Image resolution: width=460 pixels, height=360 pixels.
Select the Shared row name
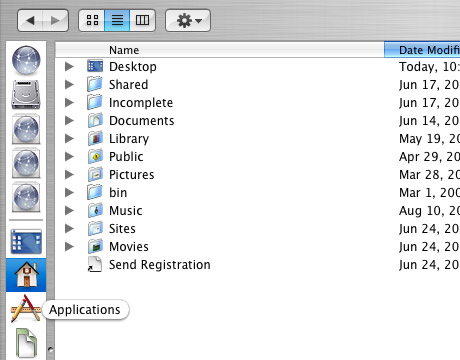[128, 84]
